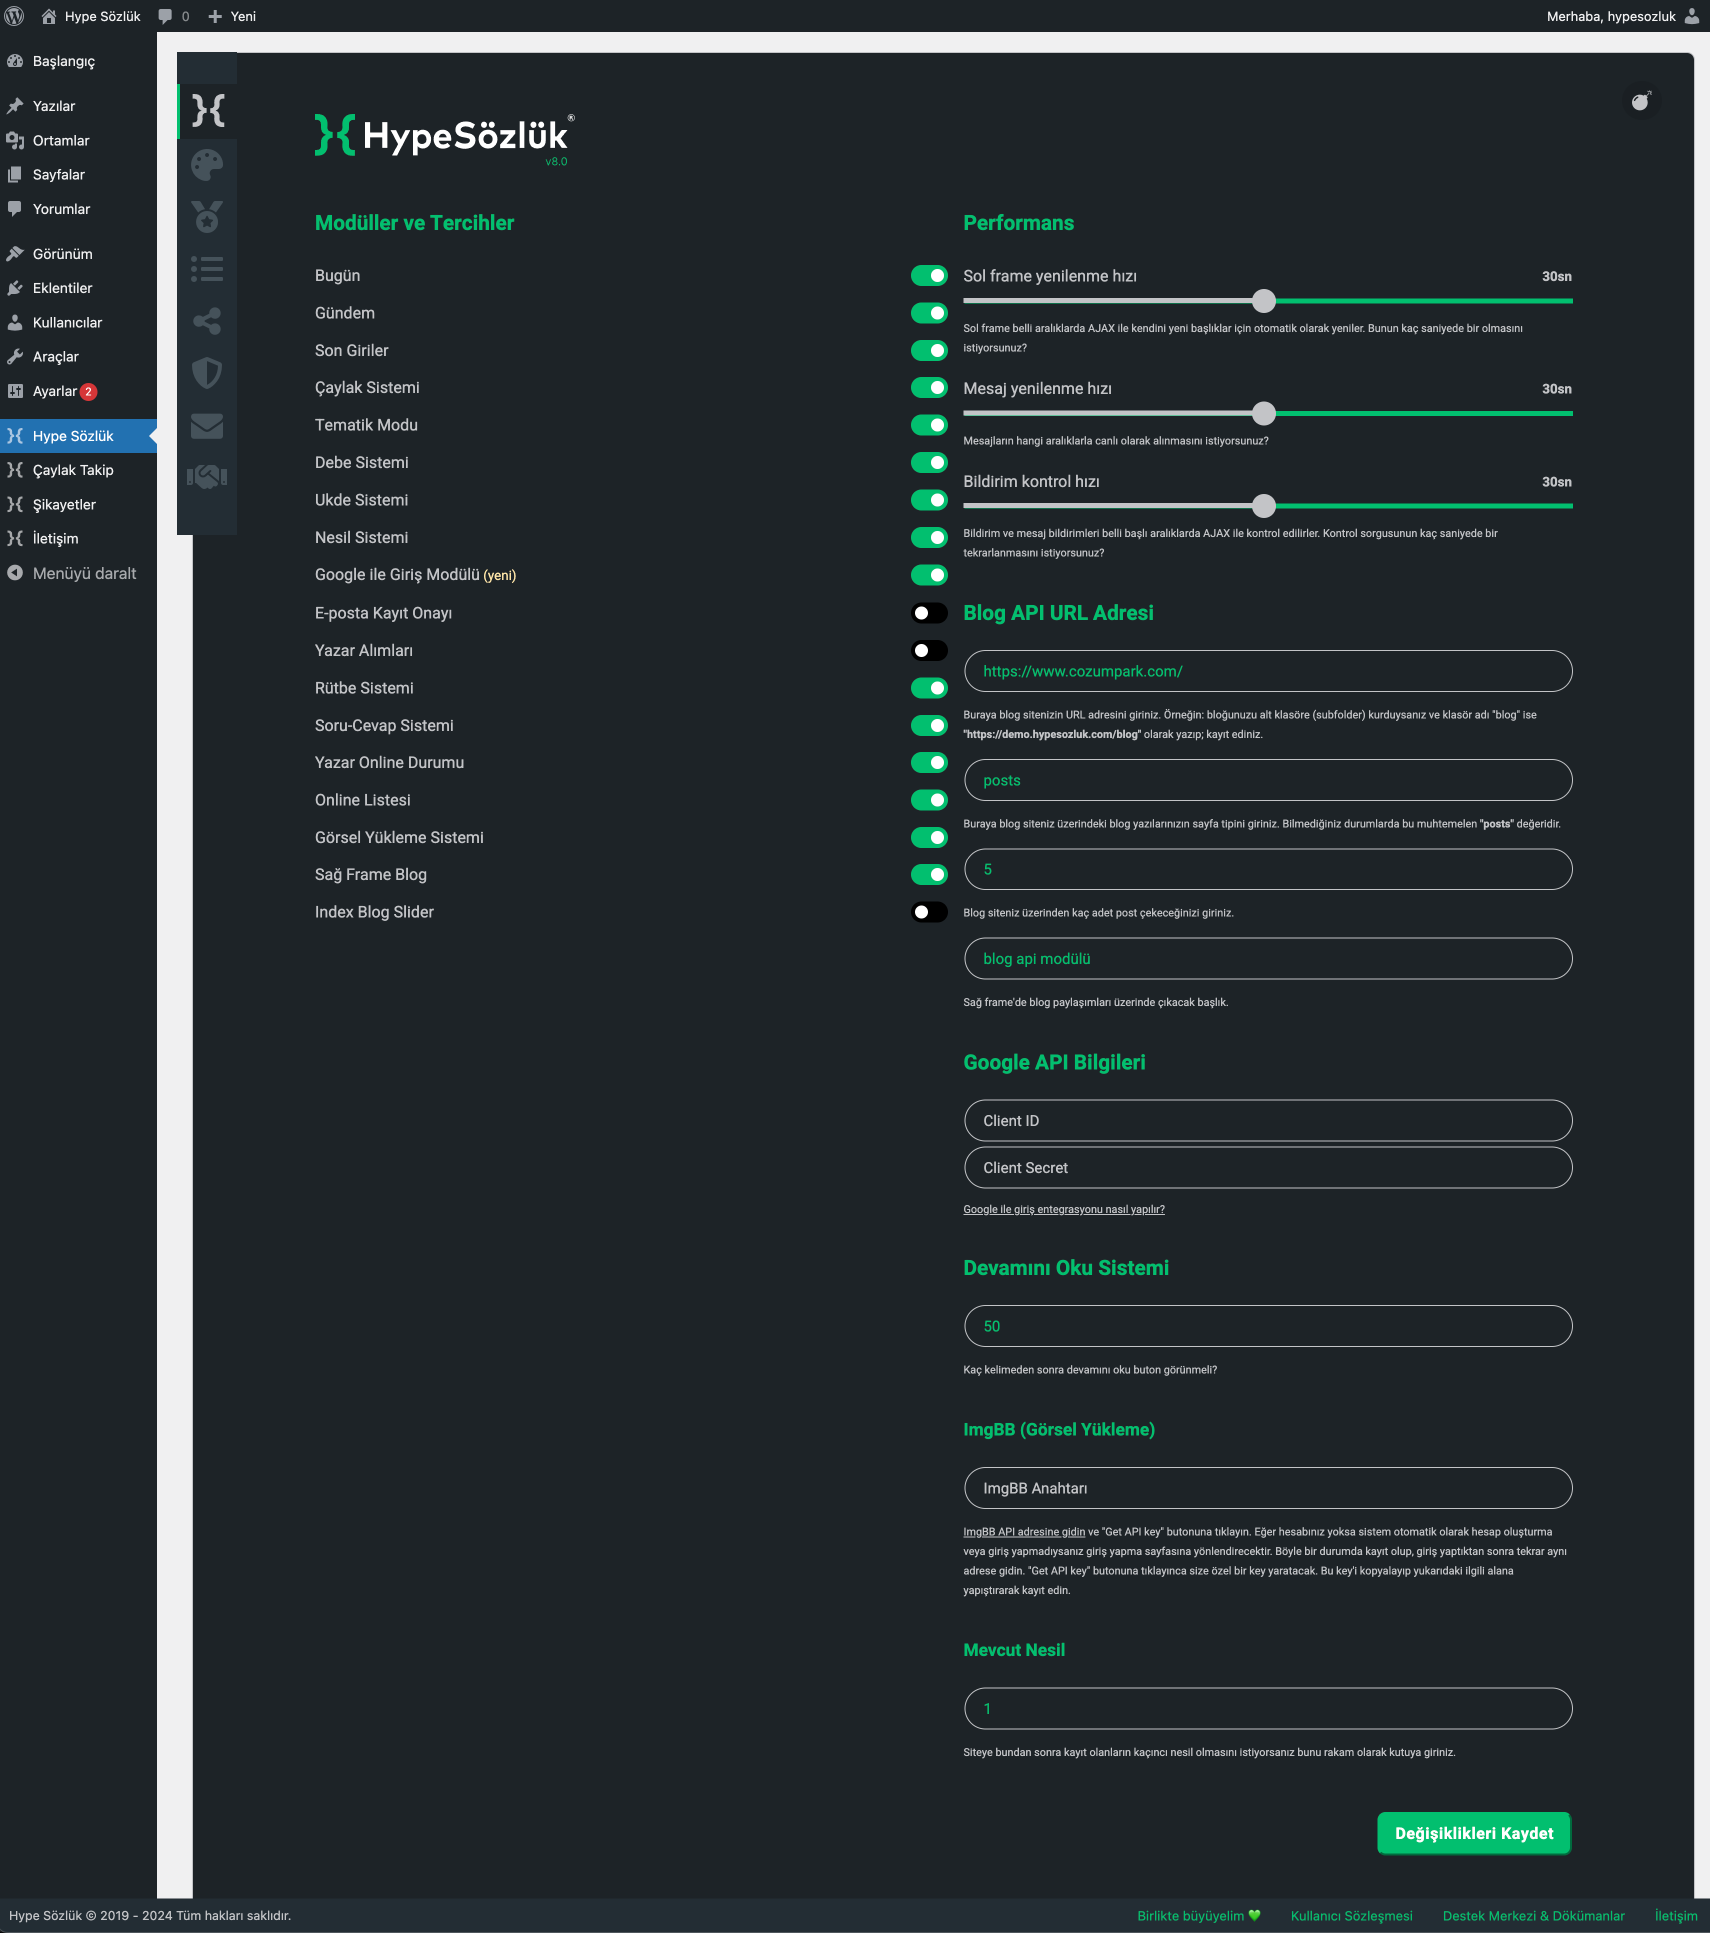This screenshot has width=1710, height=1933.
Task: Enable the E-posta Kayıt Onayı toggle
Action: tap(929, 613)
